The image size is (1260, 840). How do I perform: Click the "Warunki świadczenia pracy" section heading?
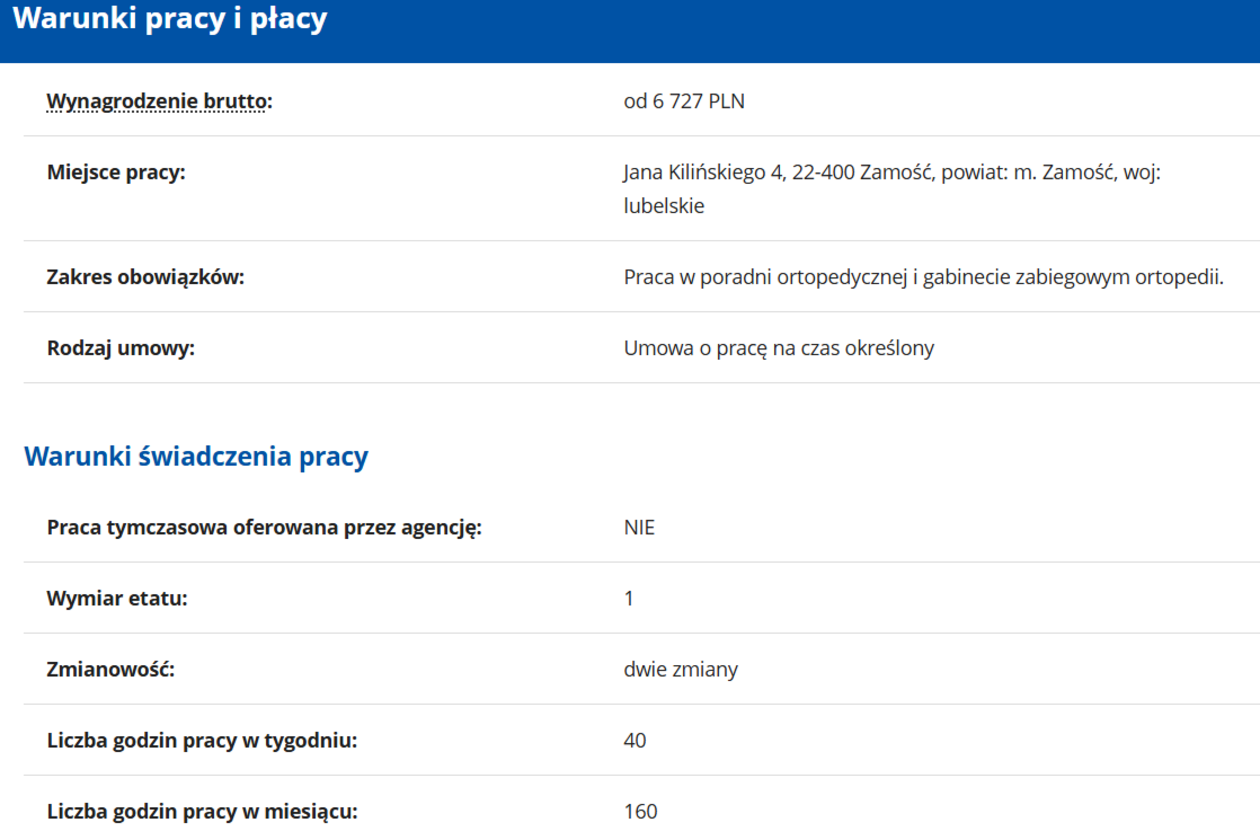tap(196, 456)
